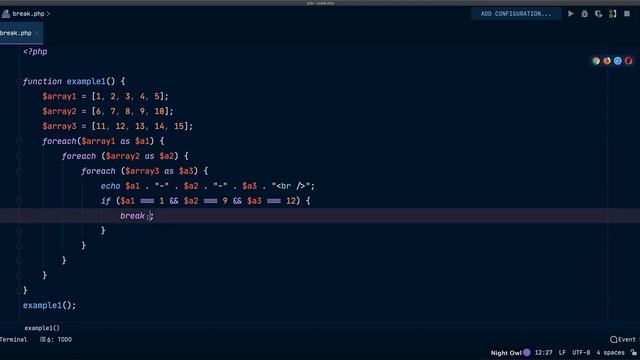This screenshot has width=640, height=360.
Task: Close the break.php tab
Action: click(37, 33)
